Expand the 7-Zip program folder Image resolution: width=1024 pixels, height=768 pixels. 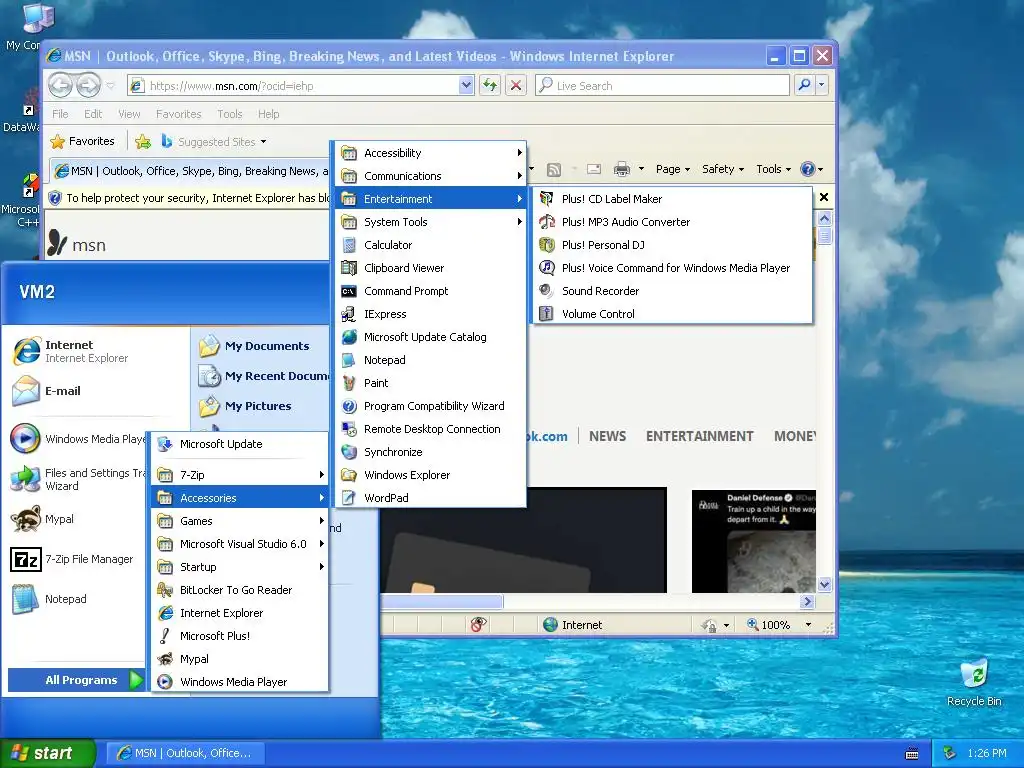click(x=240, y=475)
